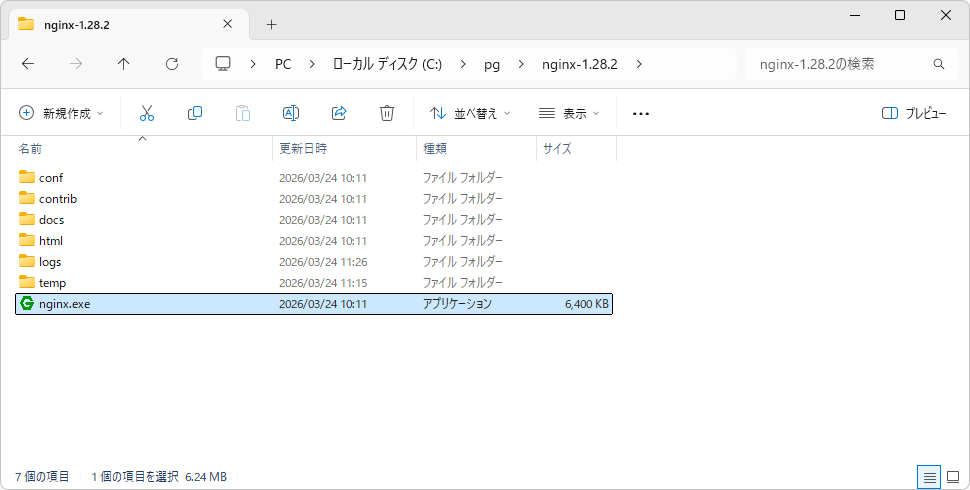Switch to details view icon in status bar
Image resolution: width=970 pixels, height=490 pixels.
click(x=929, y=477)
